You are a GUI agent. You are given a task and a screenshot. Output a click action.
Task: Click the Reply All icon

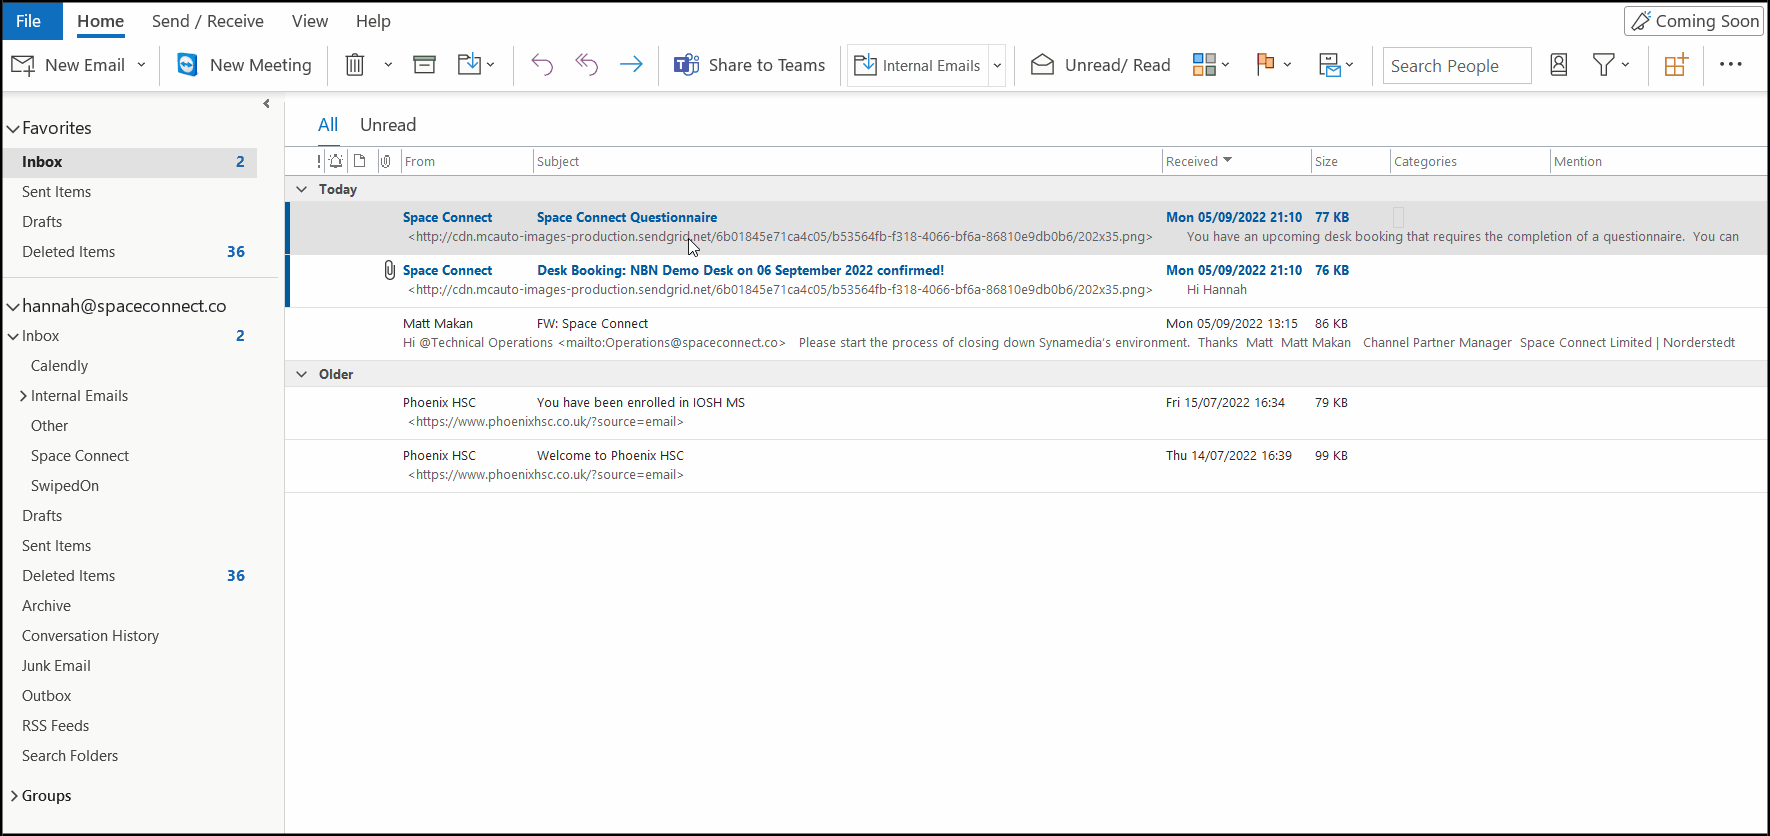click(x=587, y=65)
